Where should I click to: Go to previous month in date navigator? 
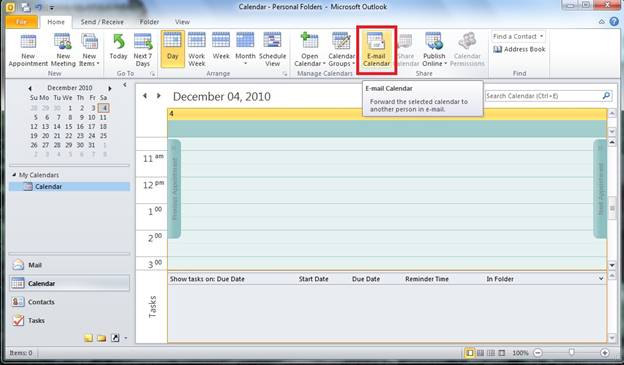pos(30,88)
